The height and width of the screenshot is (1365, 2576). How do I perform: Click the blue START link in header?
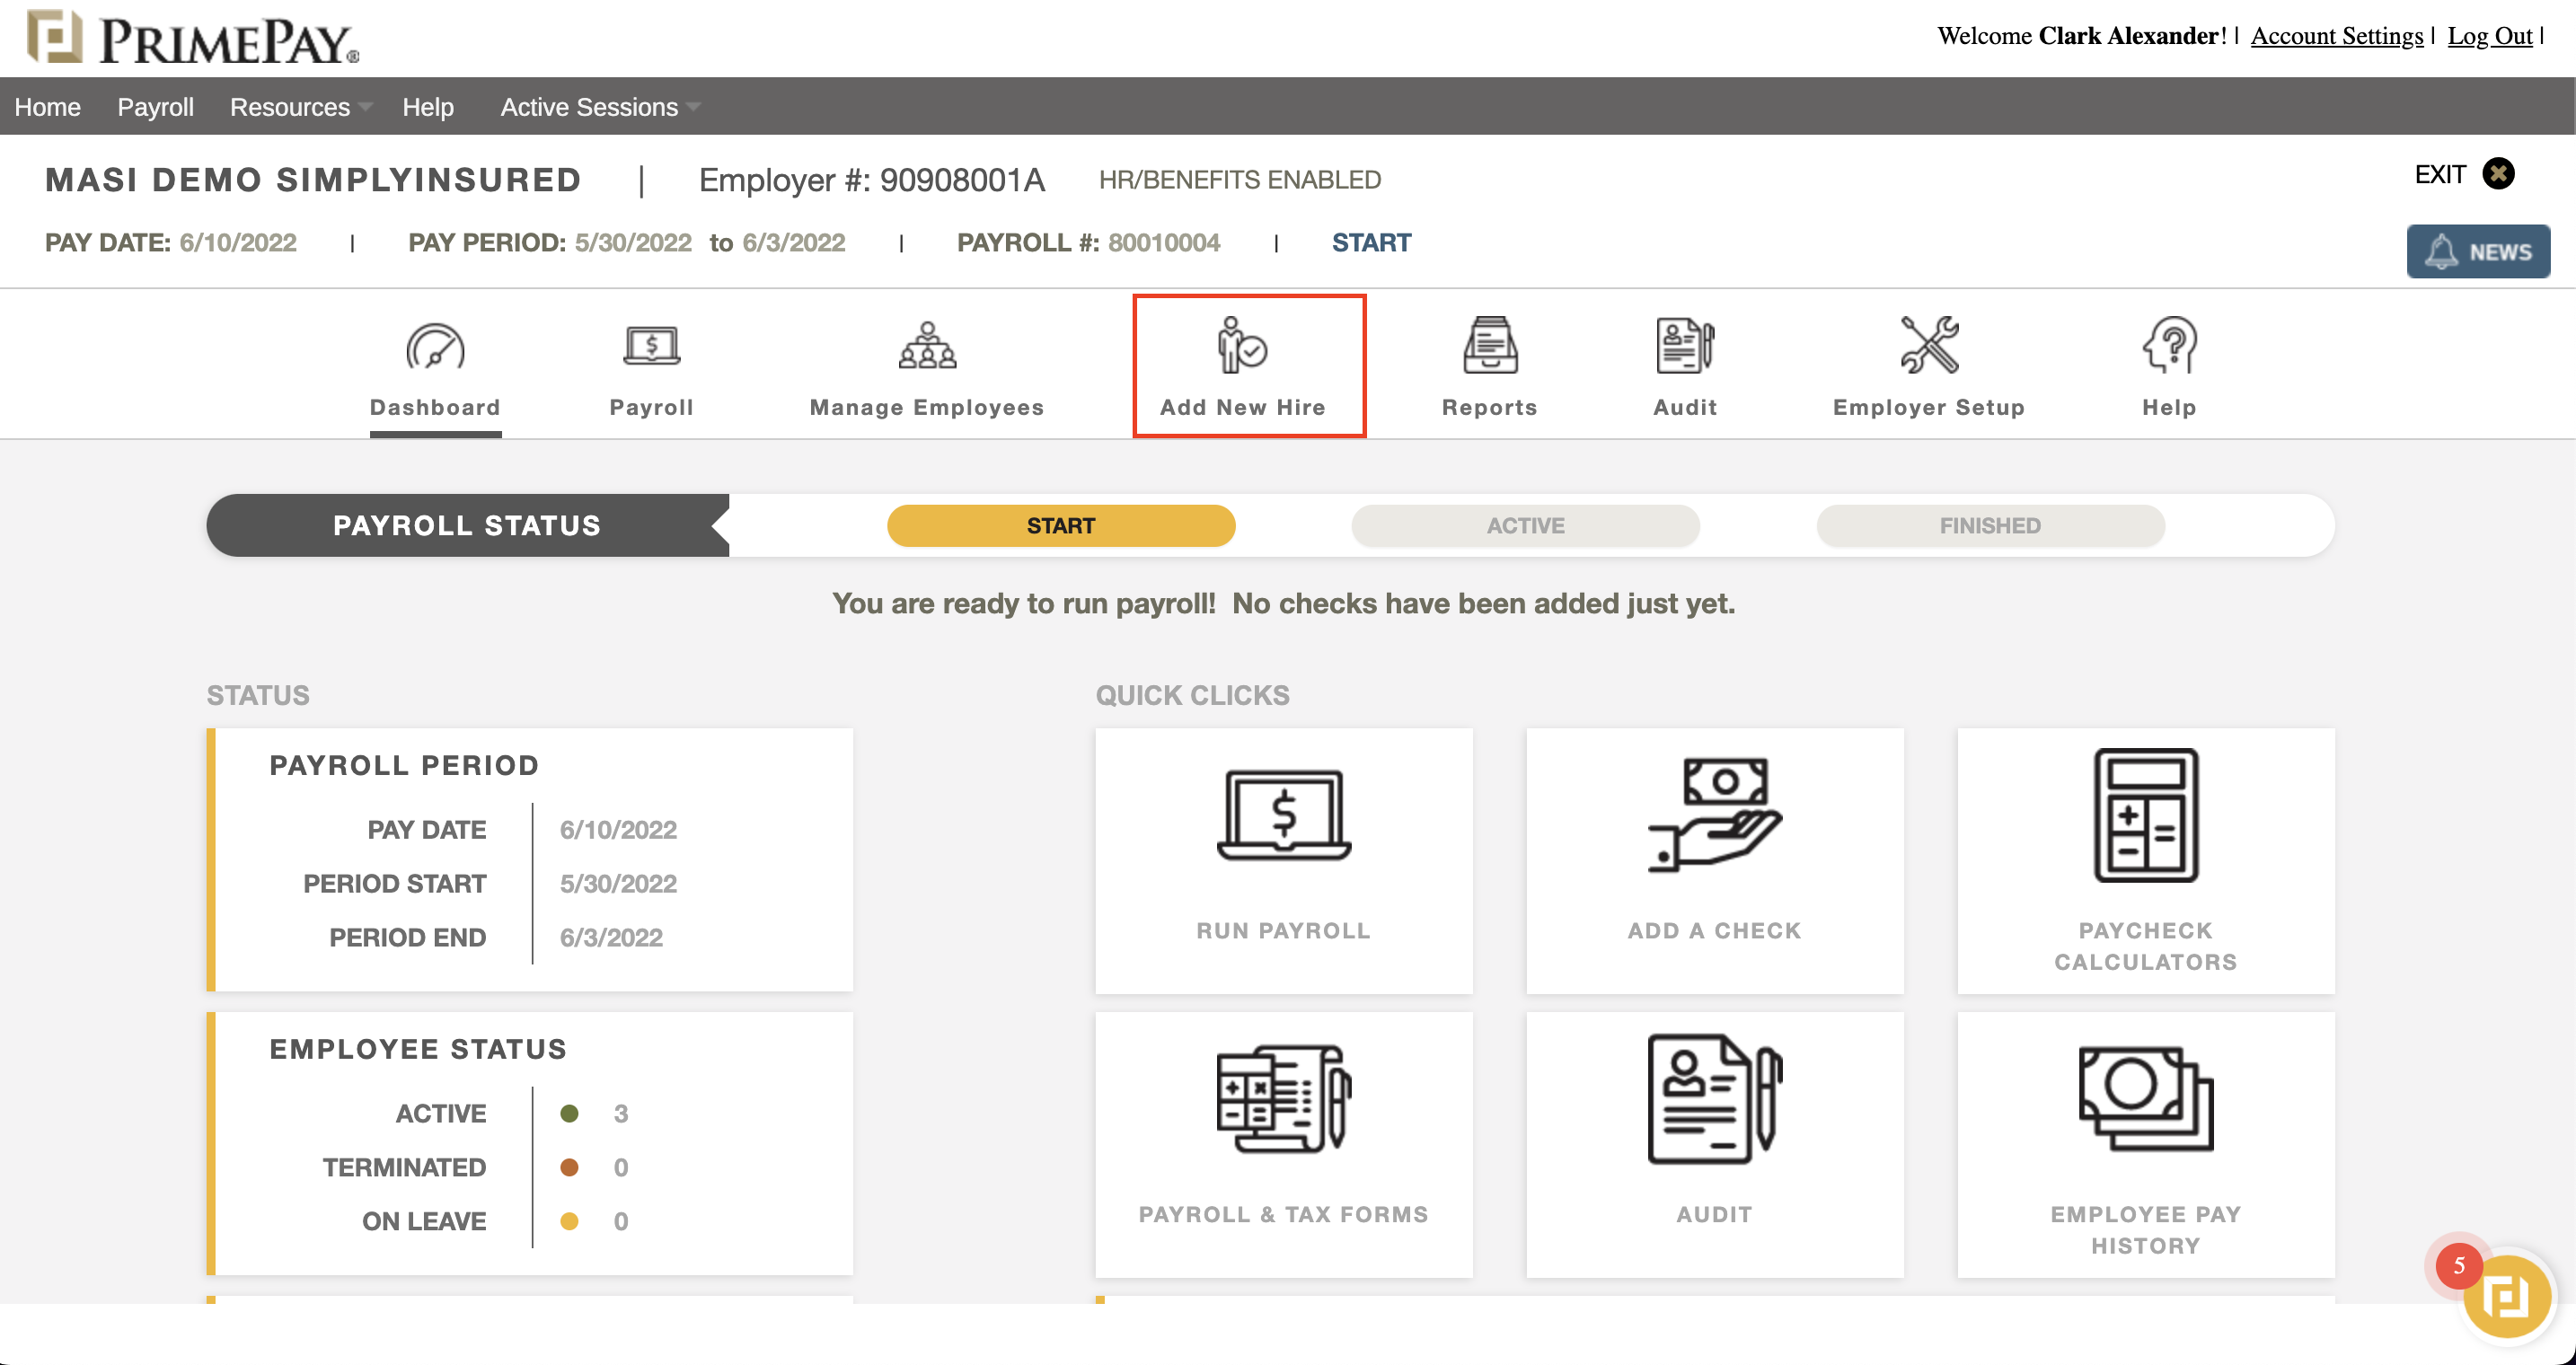1371,243
